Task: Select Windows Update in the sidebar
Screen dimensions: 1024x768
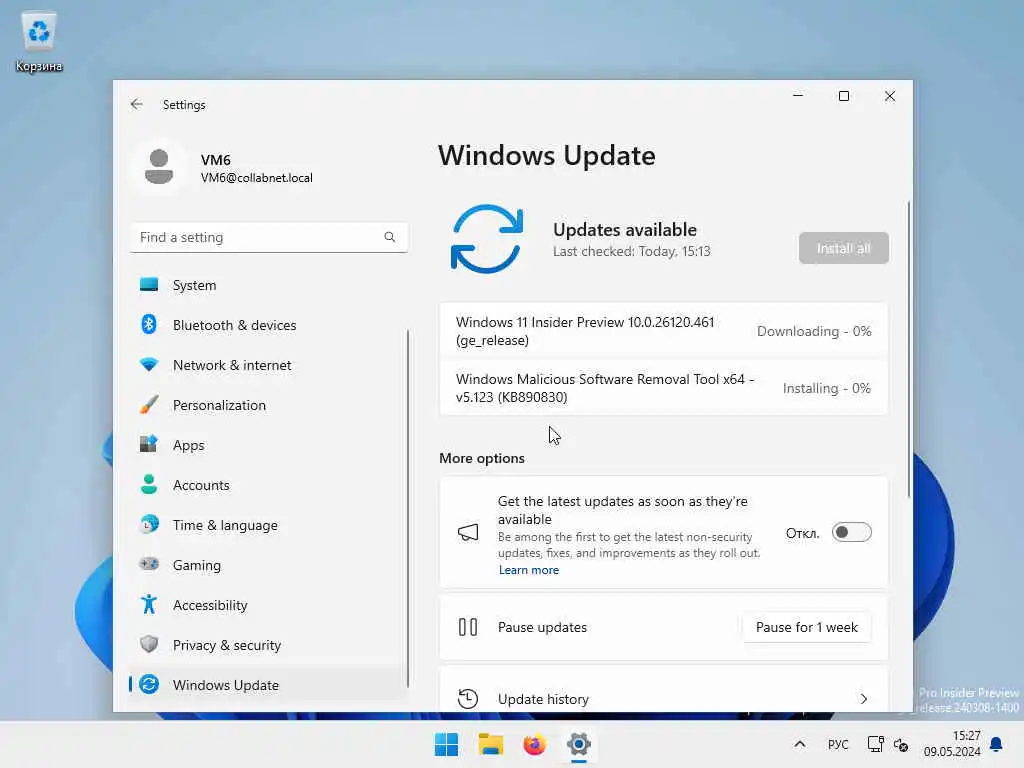Action: pyautogui.click(x=268, y=685)
